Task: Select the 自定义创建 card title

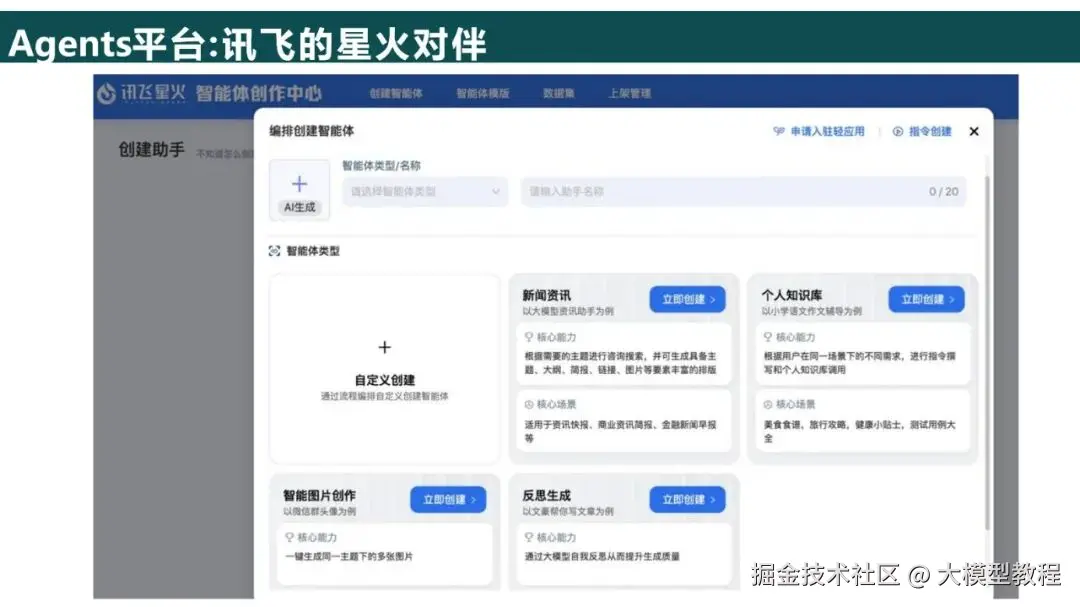Action: point(384,380)
